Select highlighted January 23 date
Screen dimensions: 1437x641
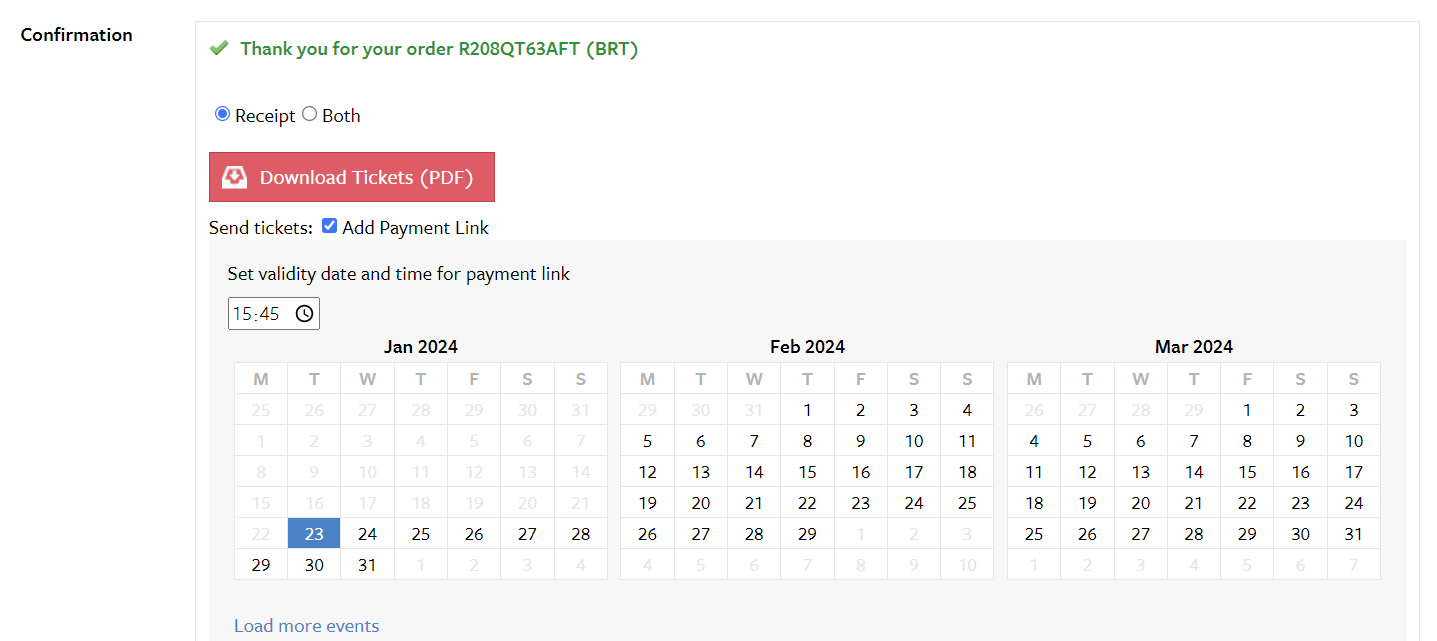tap(314, 534)
